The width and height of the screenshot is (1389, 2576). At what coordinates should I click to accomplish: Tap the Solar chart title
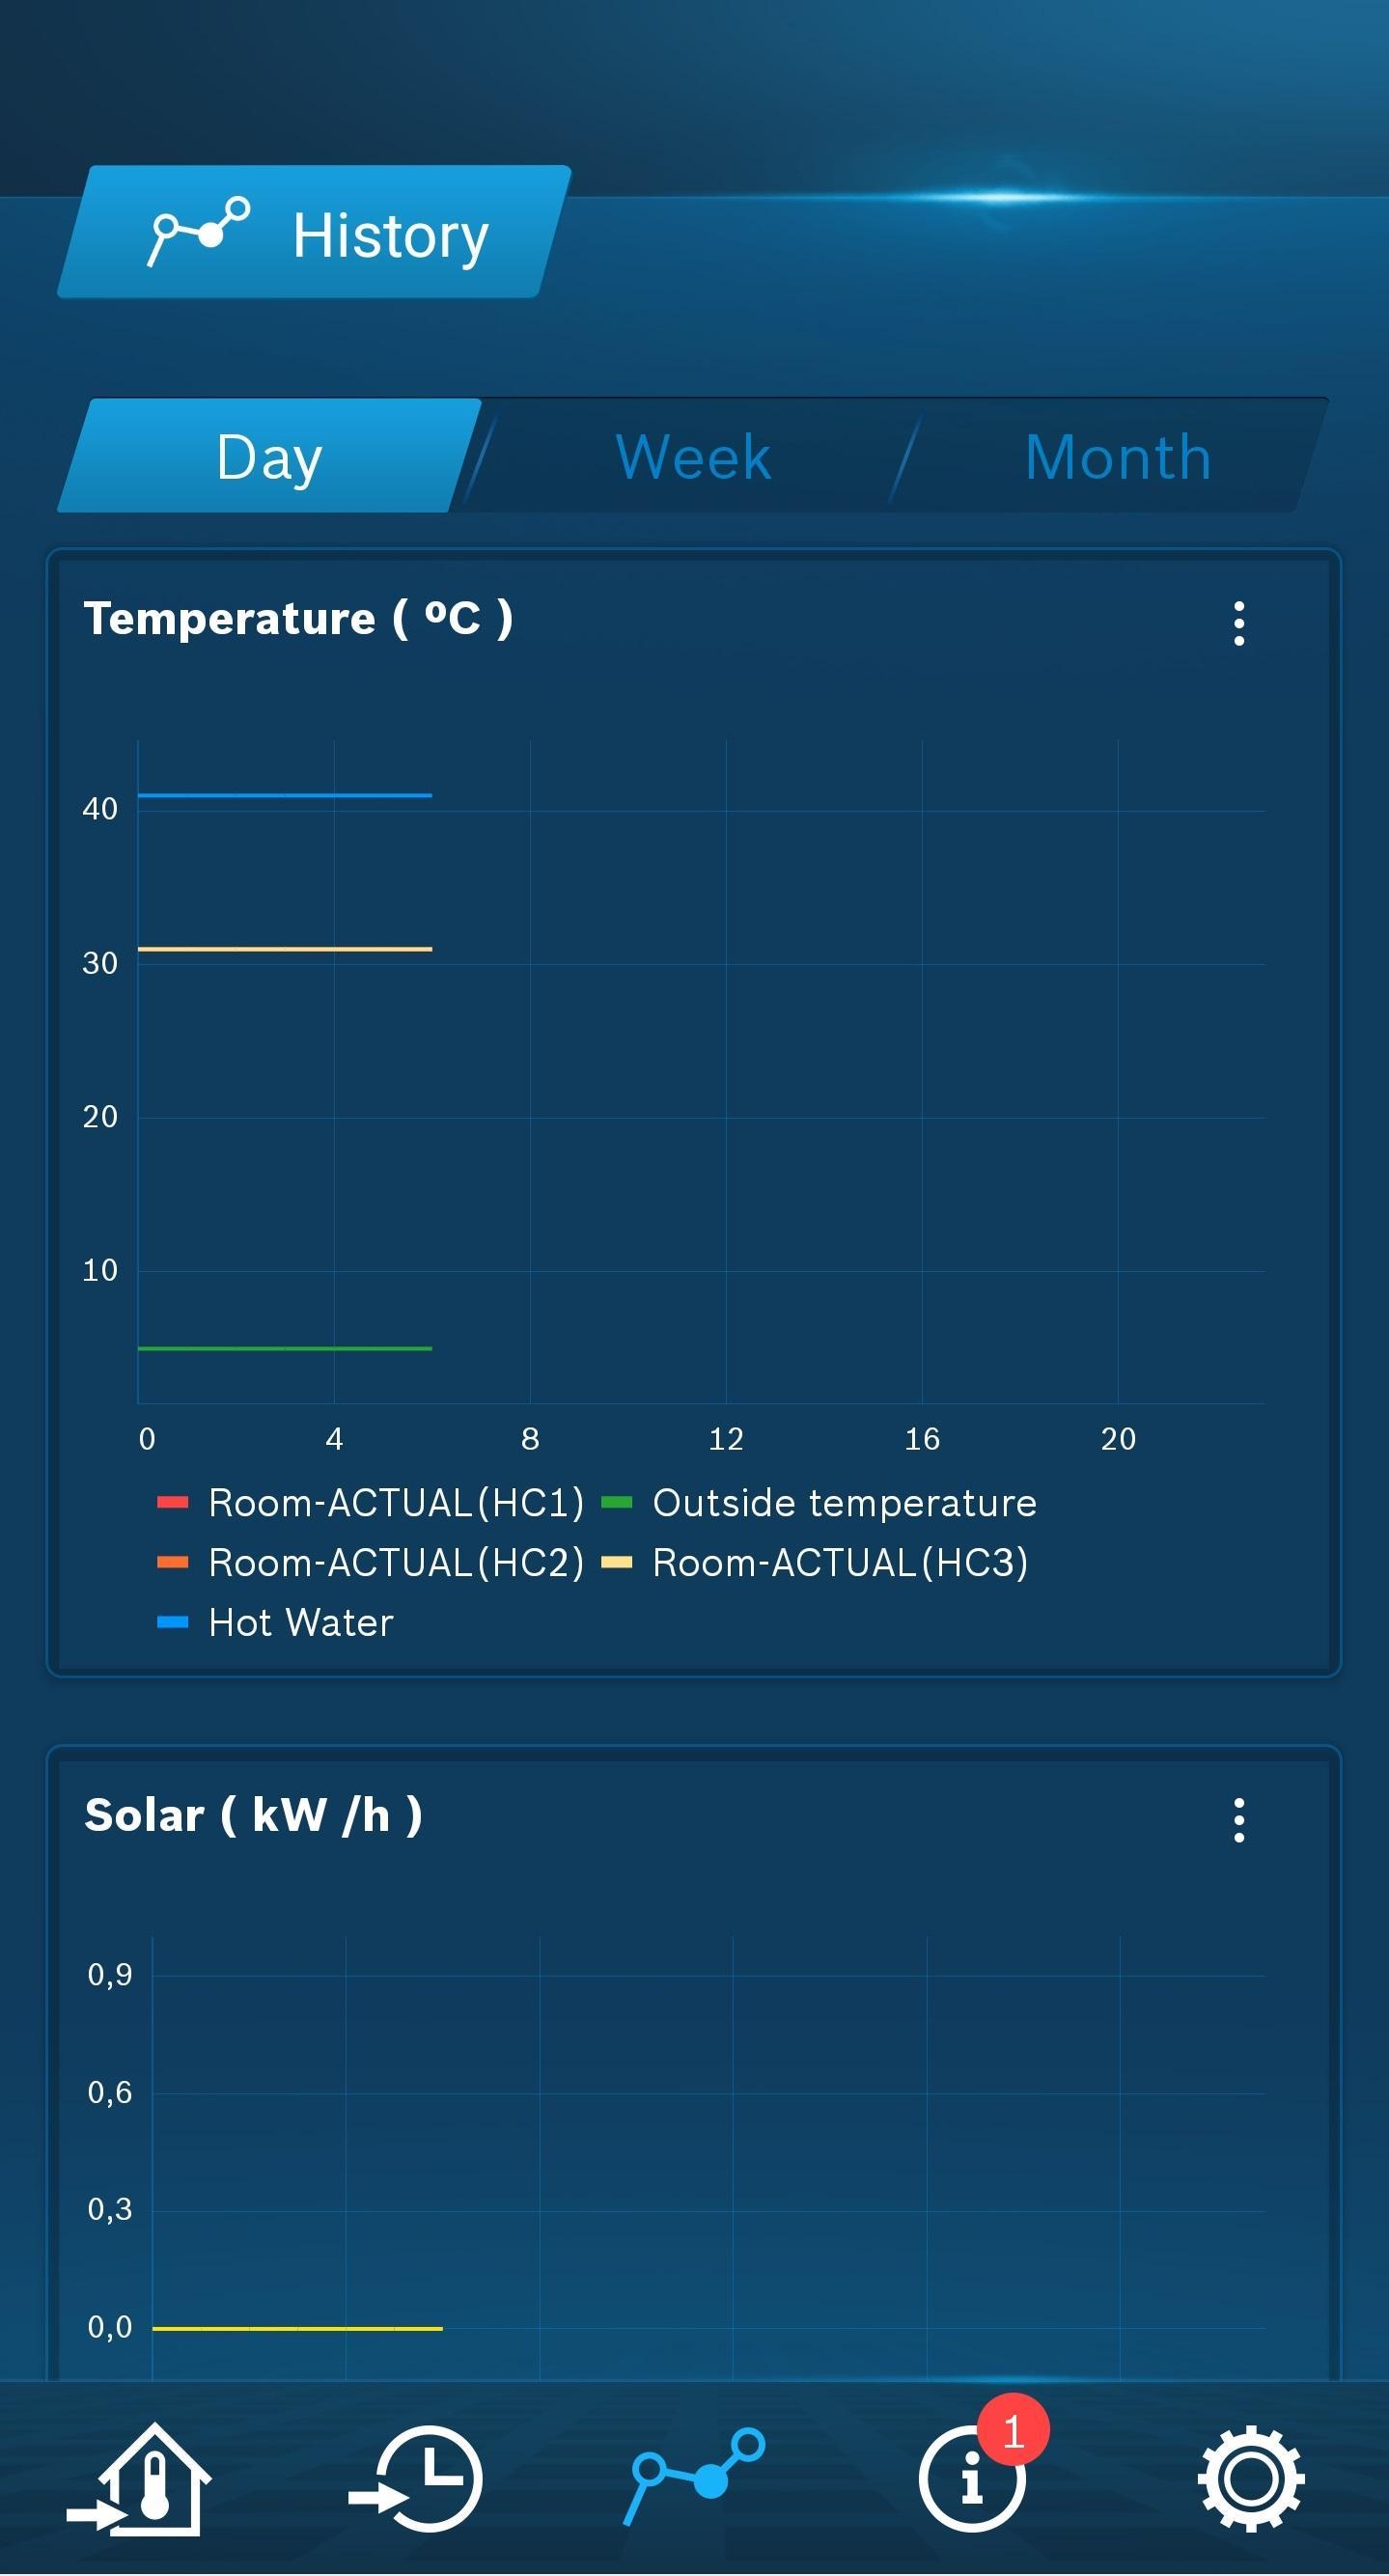click(253, 1815)
